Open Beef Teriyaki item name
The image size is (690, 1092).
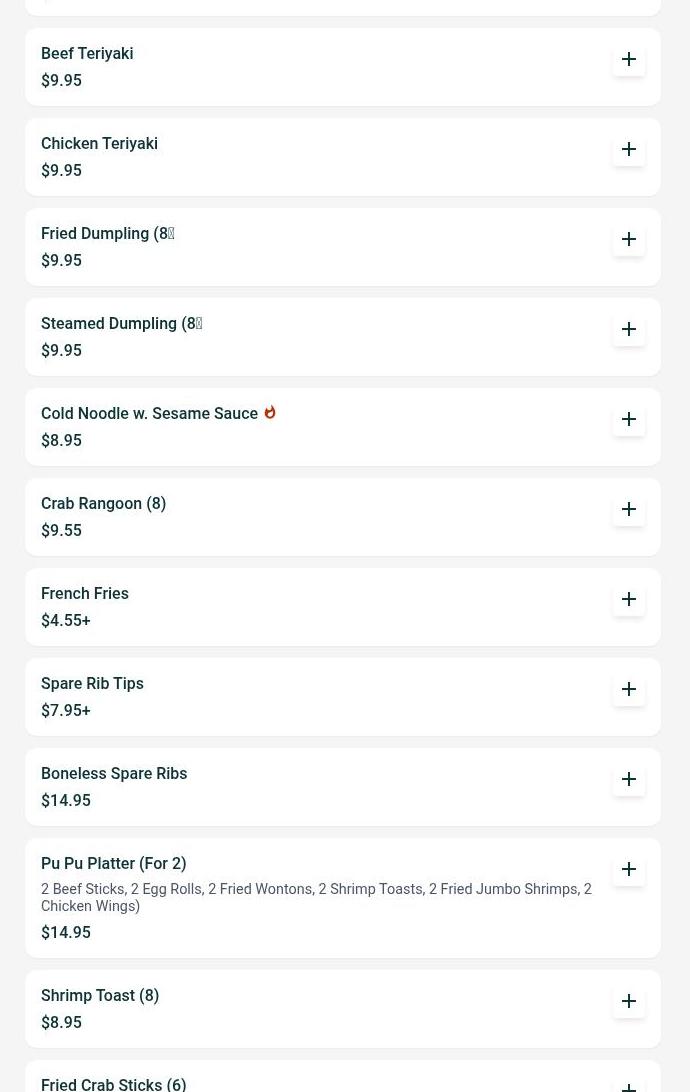pyautogui.click(x=87, y=54)
